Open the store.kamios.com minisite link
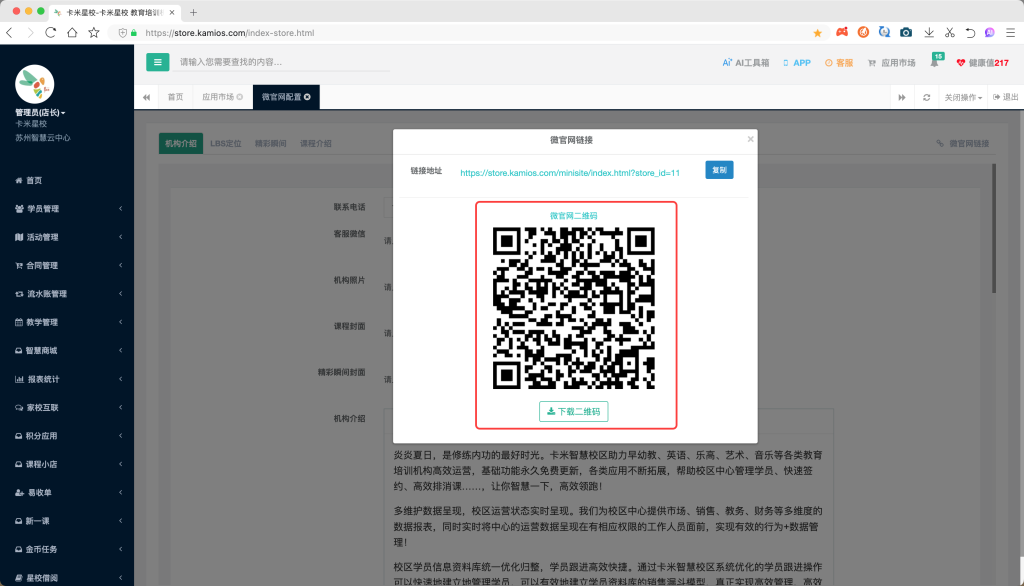This screenshot has width=1024, height=586. click(x=570, y=172)
